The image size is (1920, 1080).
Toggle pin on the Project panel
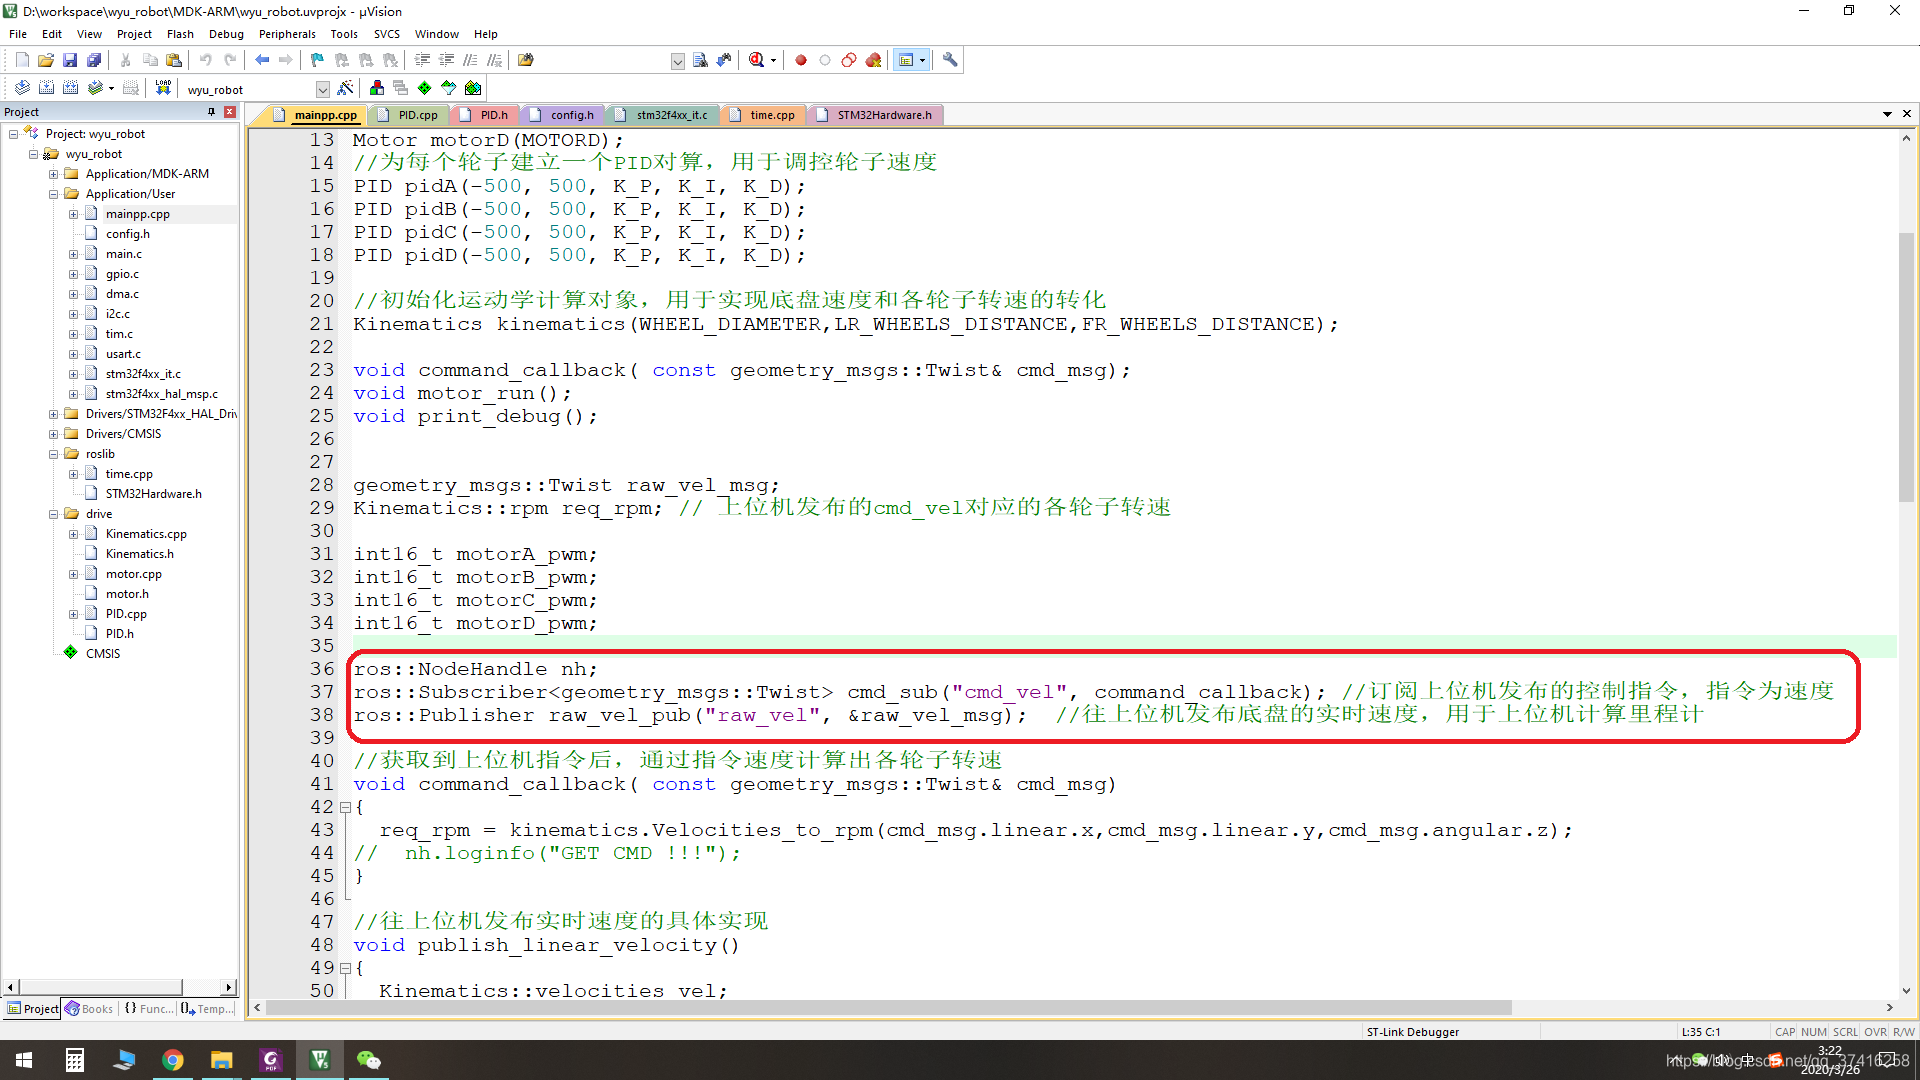[x=211, y=112]
